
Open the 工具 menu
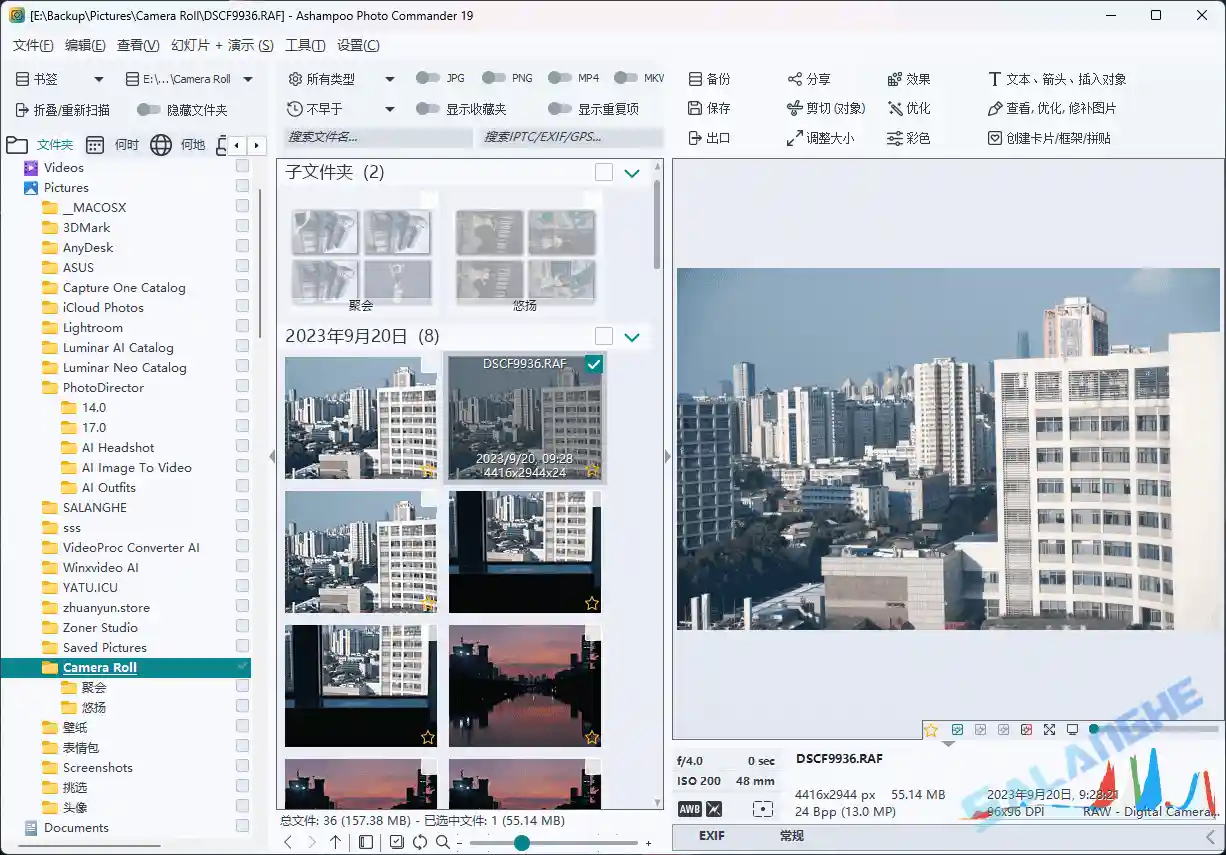click(303, 45)
